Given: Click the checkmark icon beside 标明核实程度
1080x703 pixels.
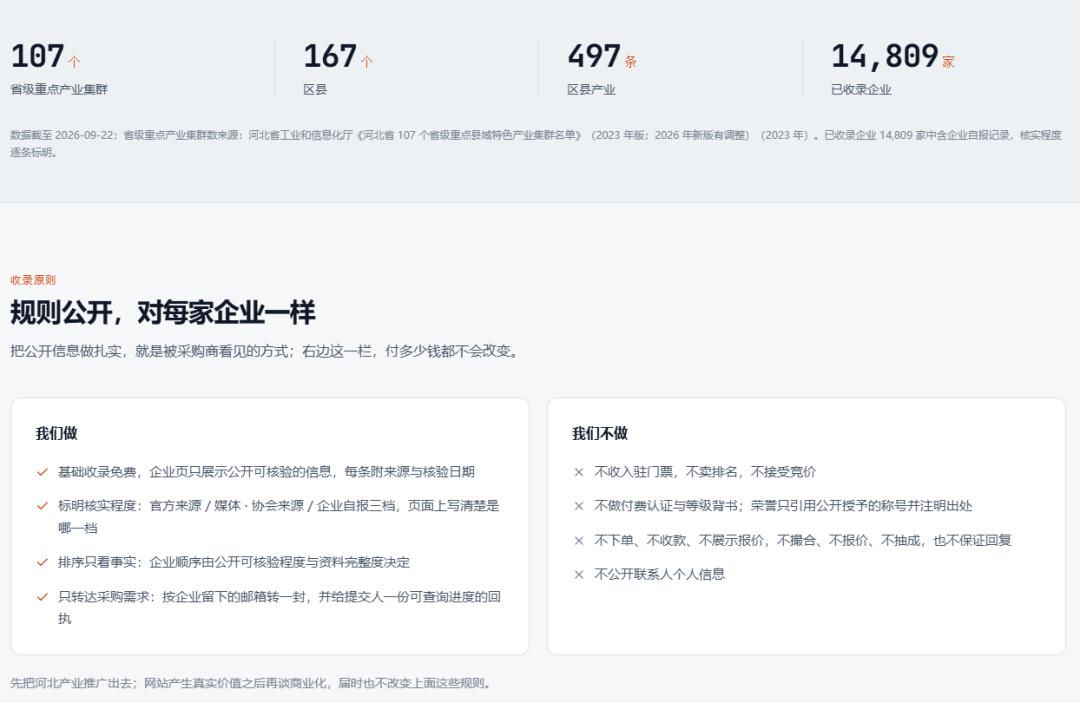Looking at the screenshot, I should coord(42,506).
